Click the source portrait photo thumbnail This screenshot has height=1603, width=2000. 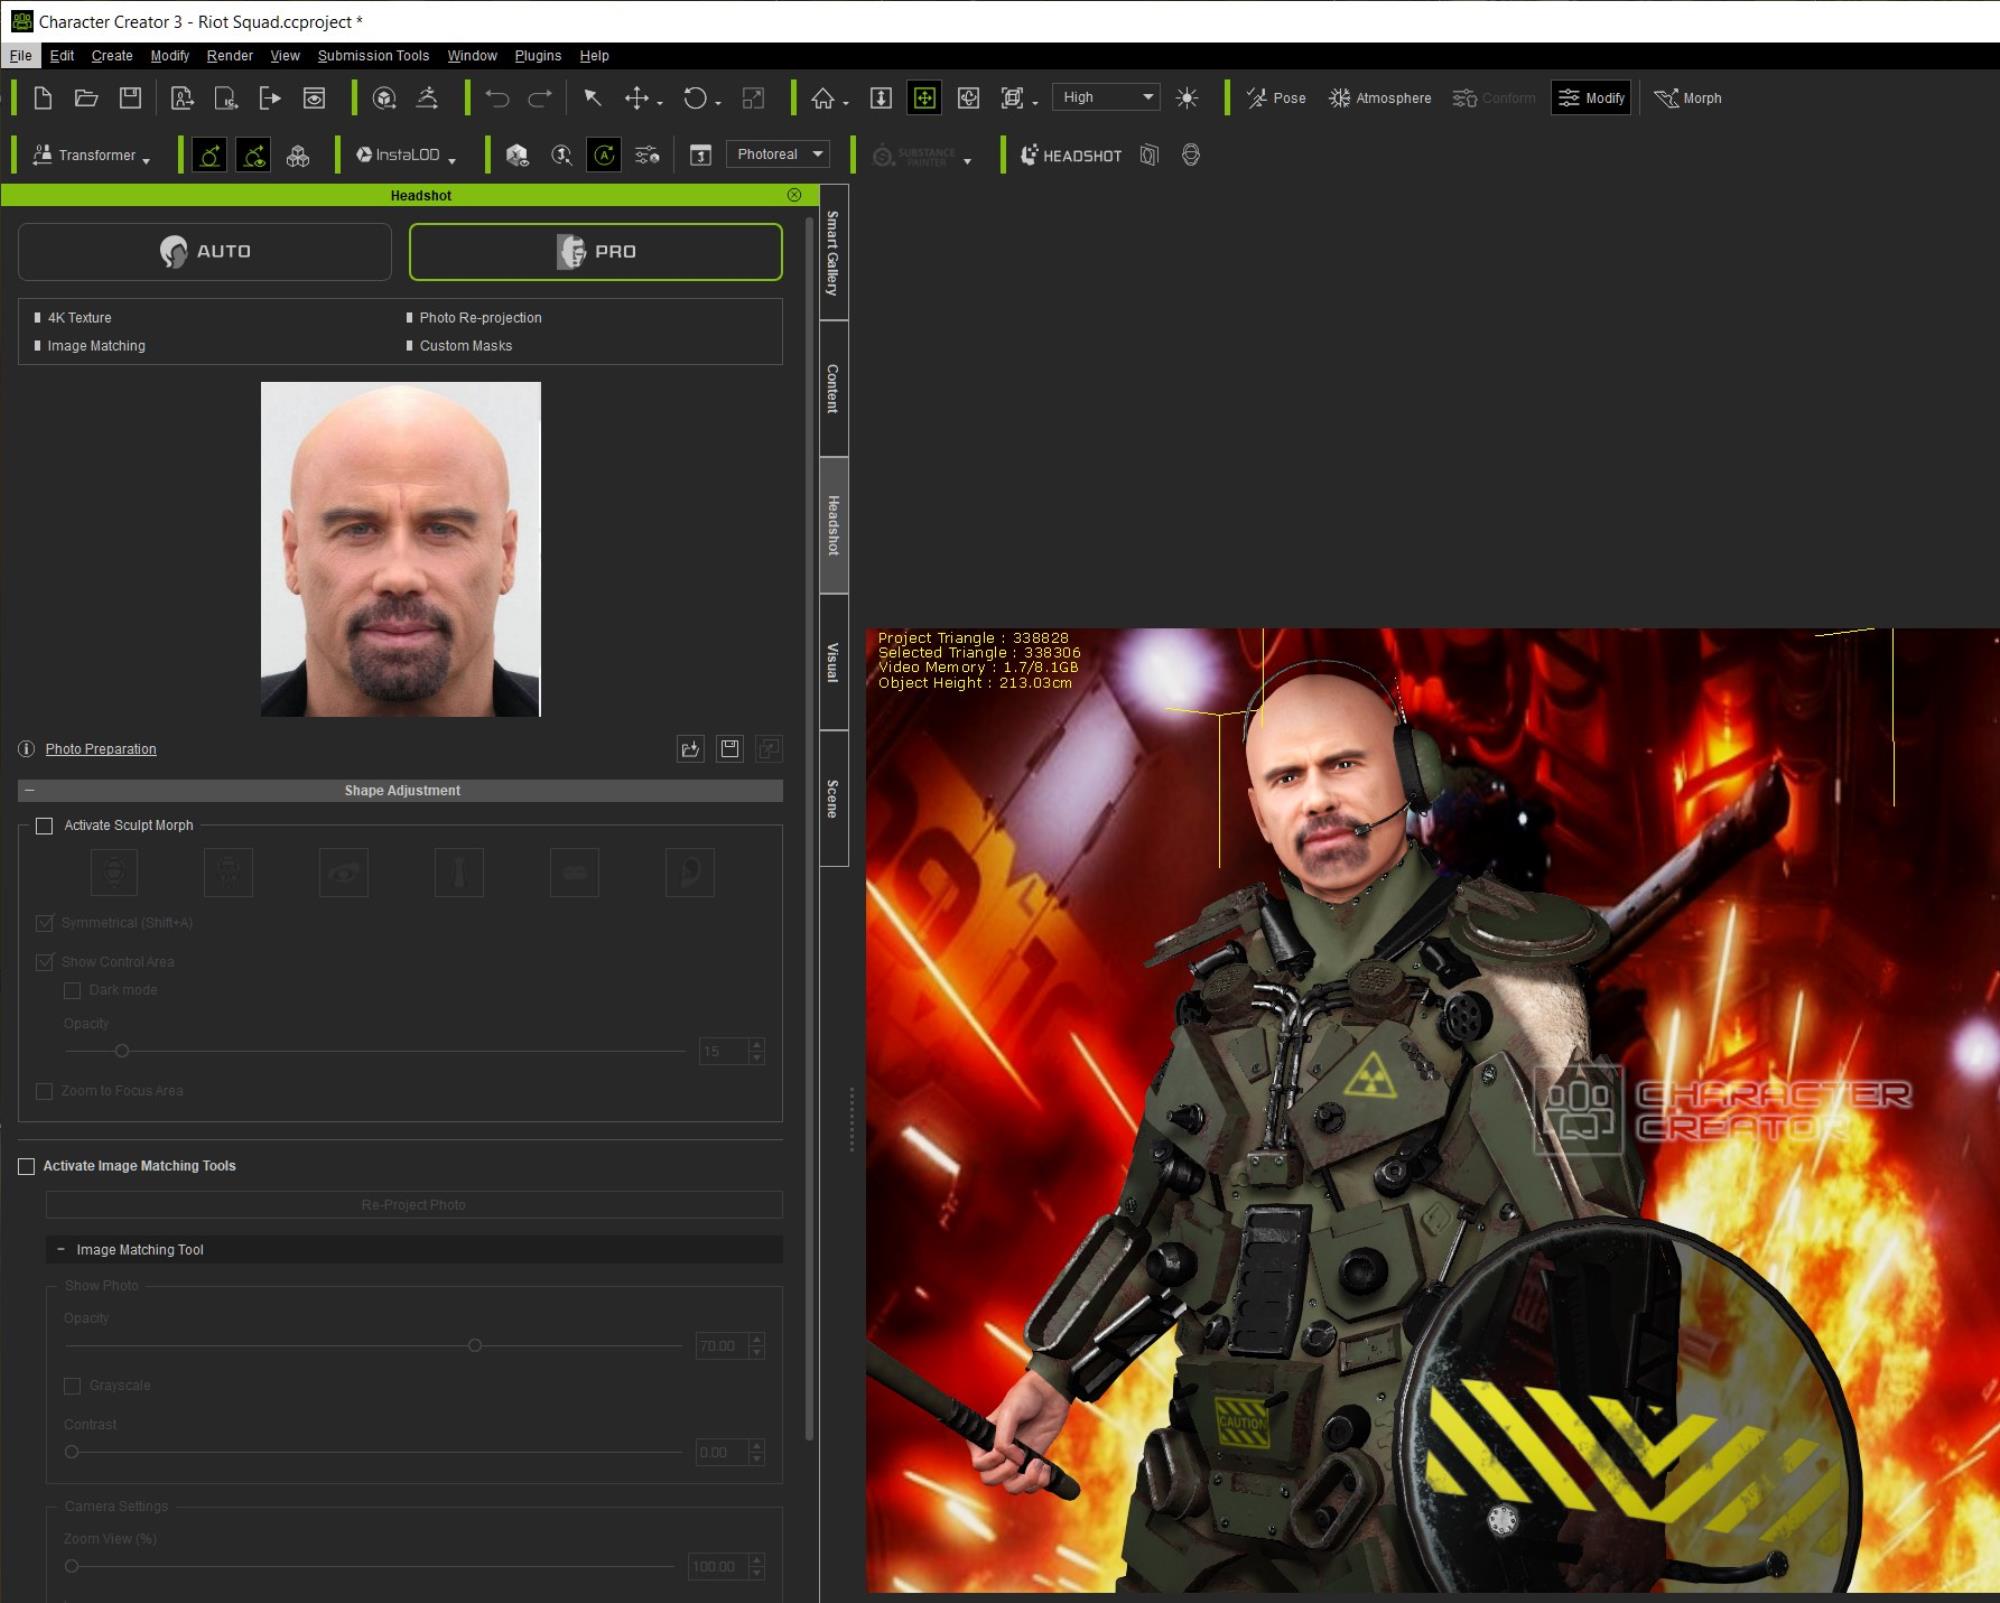[x=401, y=549]
